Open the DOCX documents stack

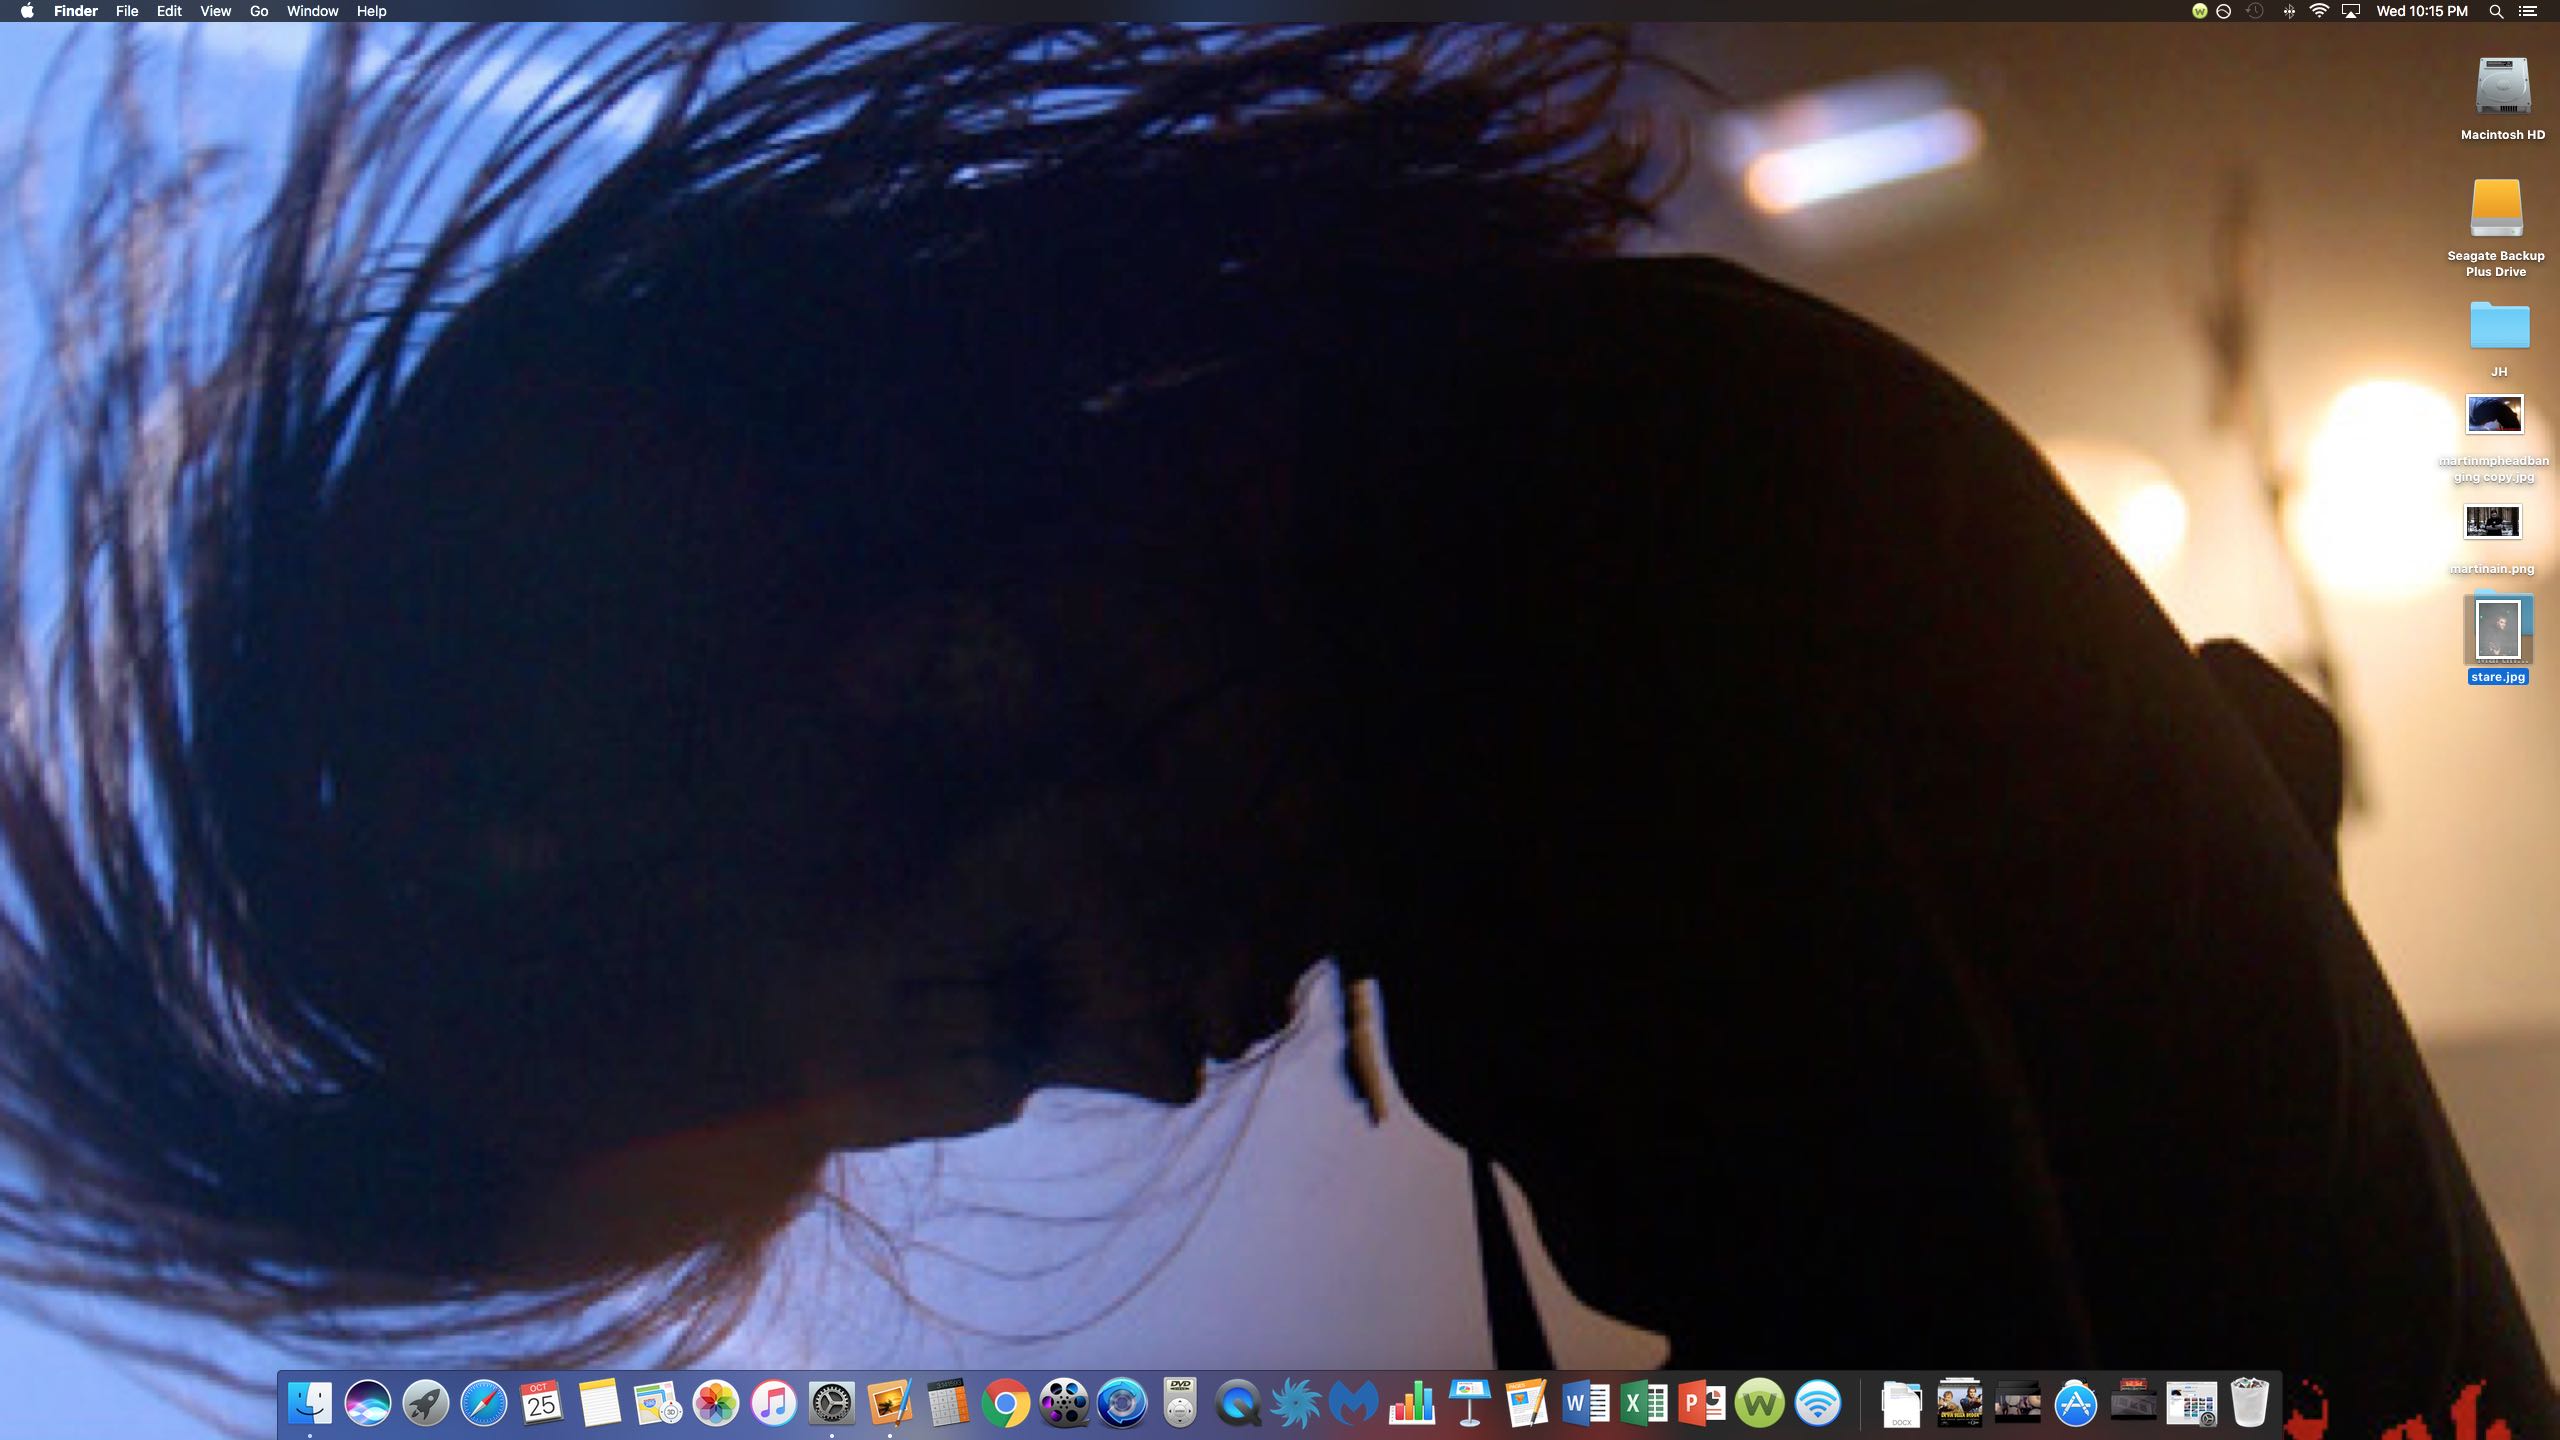point(1901,1404)
